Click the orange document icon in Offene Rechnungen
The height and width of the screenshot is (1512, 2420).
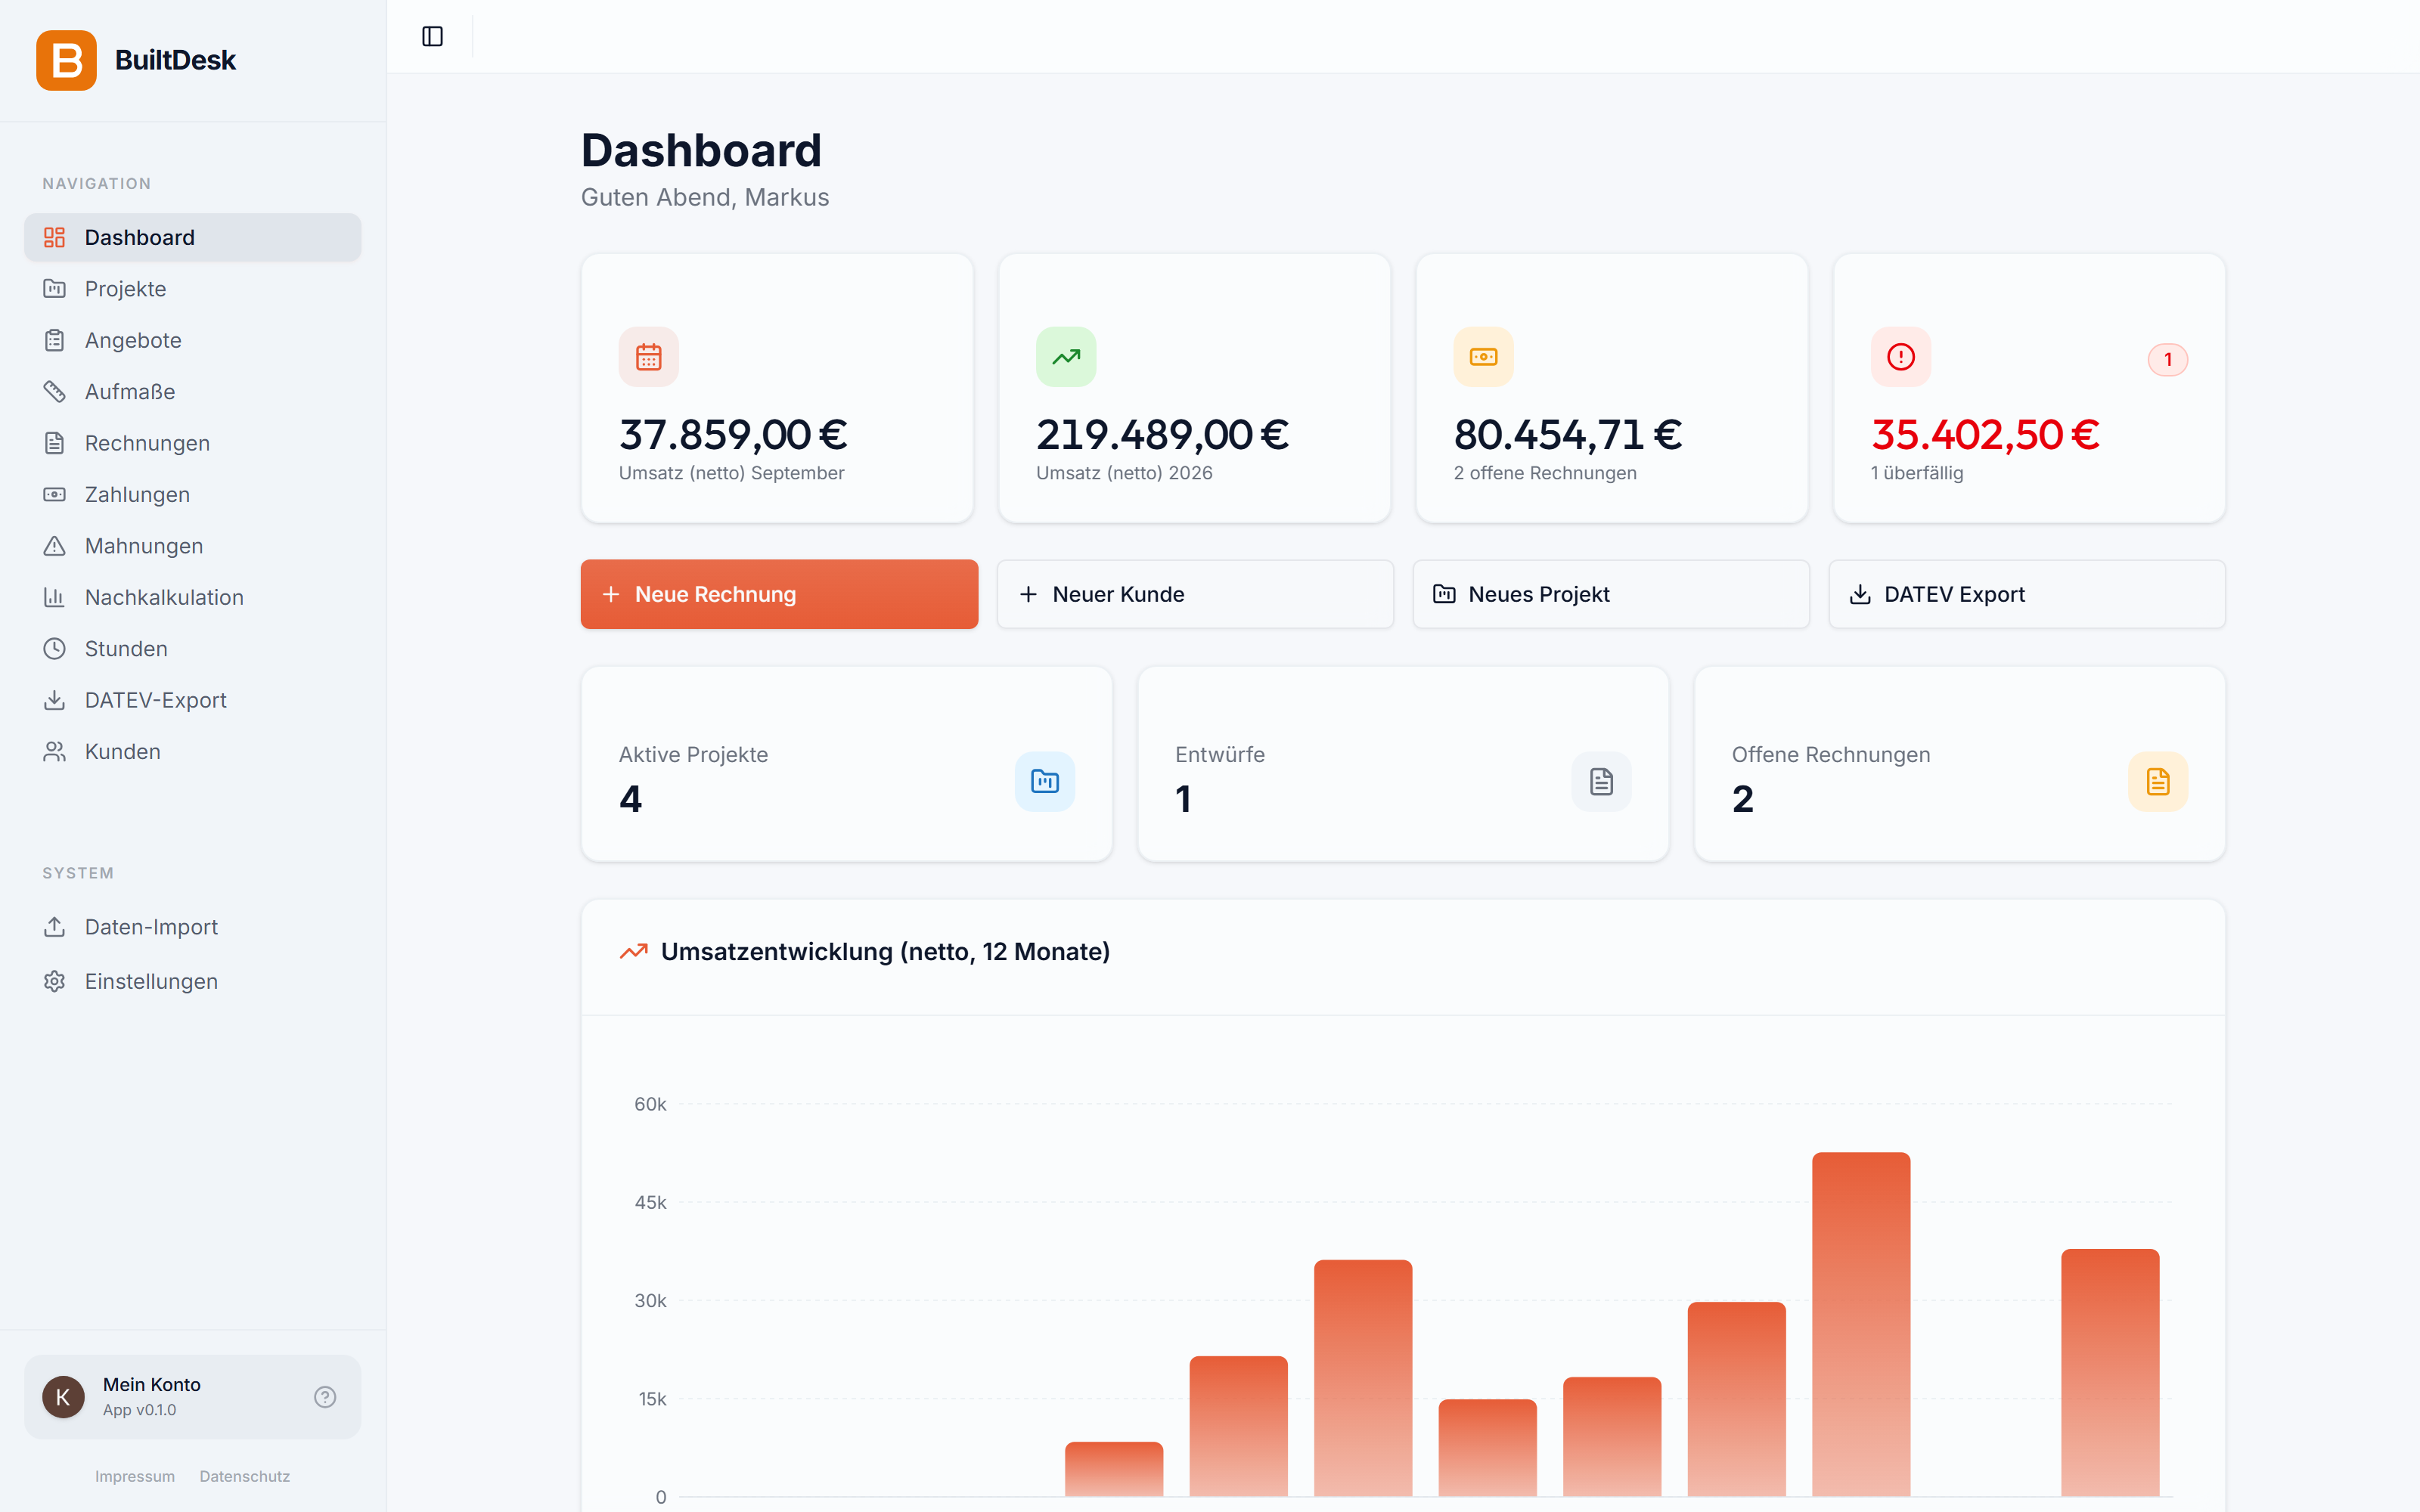click(x=2157, y=781)
